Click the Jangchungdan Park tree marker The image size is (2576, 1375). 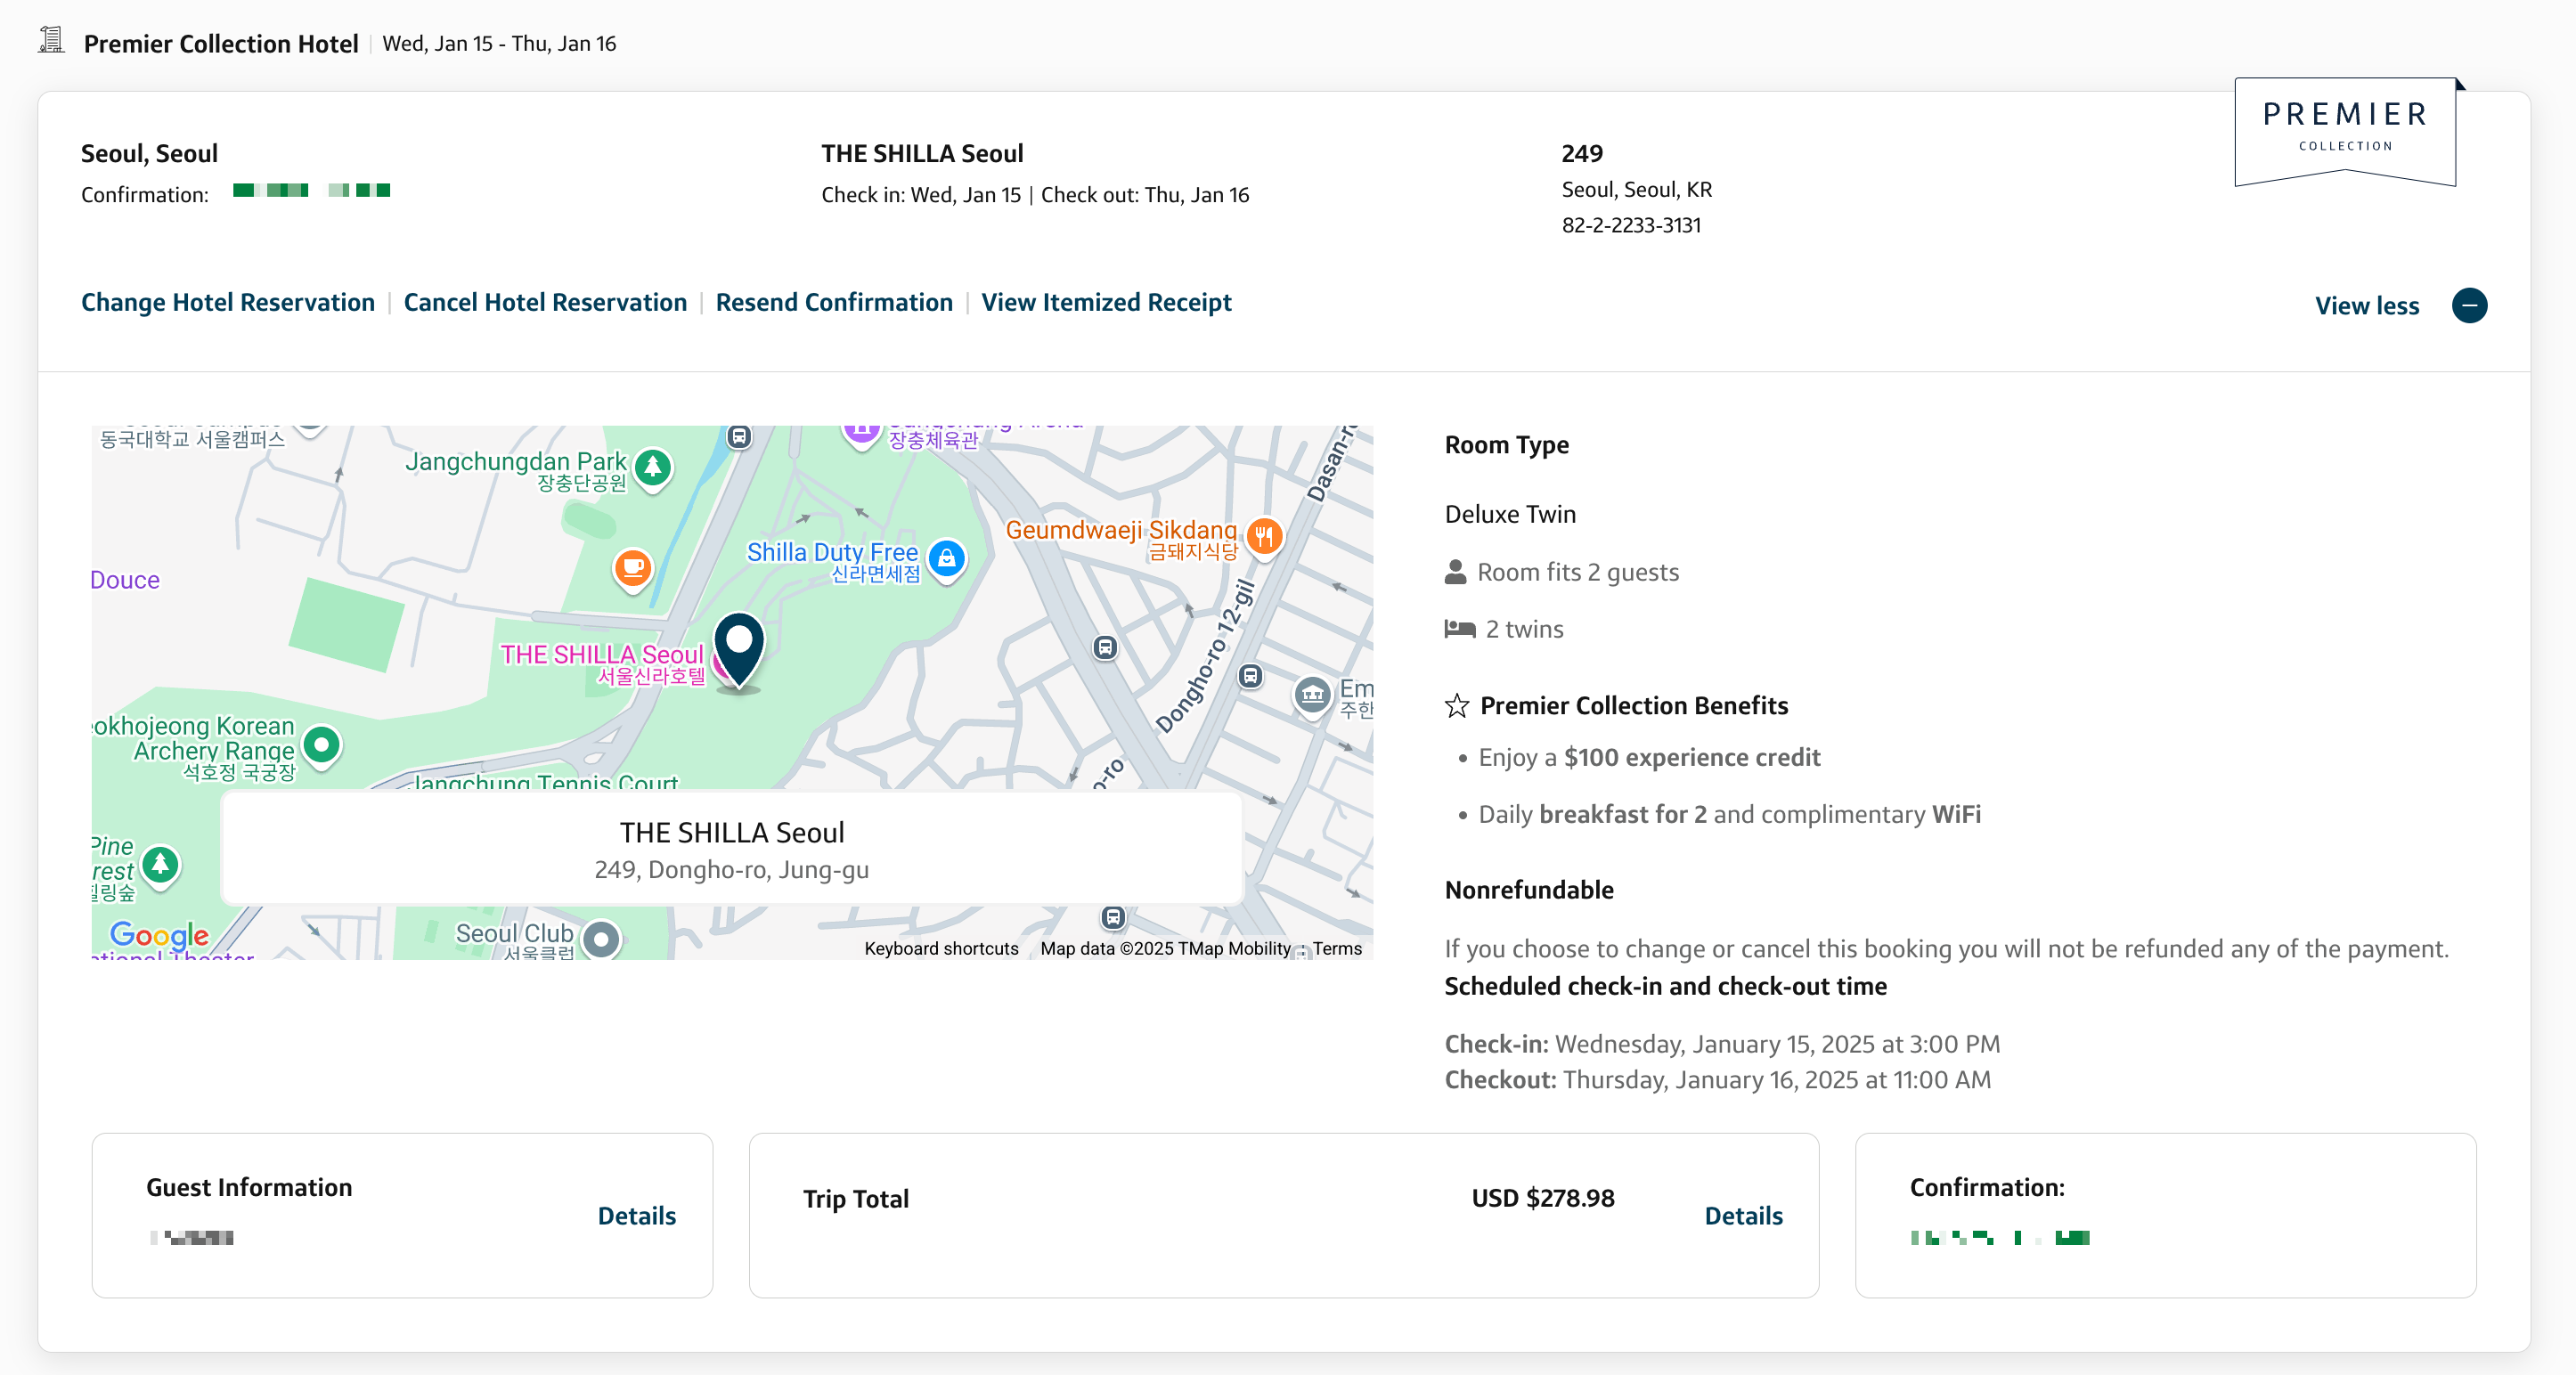point(653,466)
